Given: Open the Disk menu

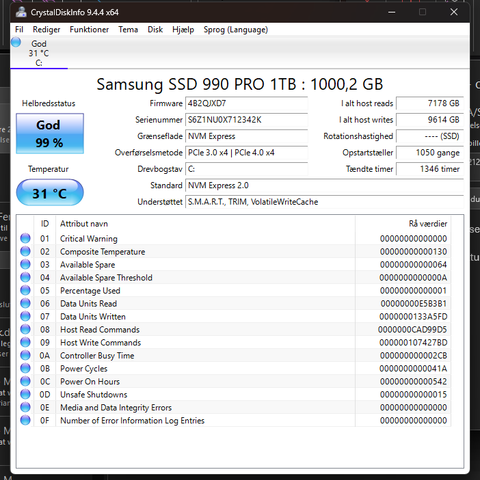Looking at the screenshot, I should [x=155, y=30].
